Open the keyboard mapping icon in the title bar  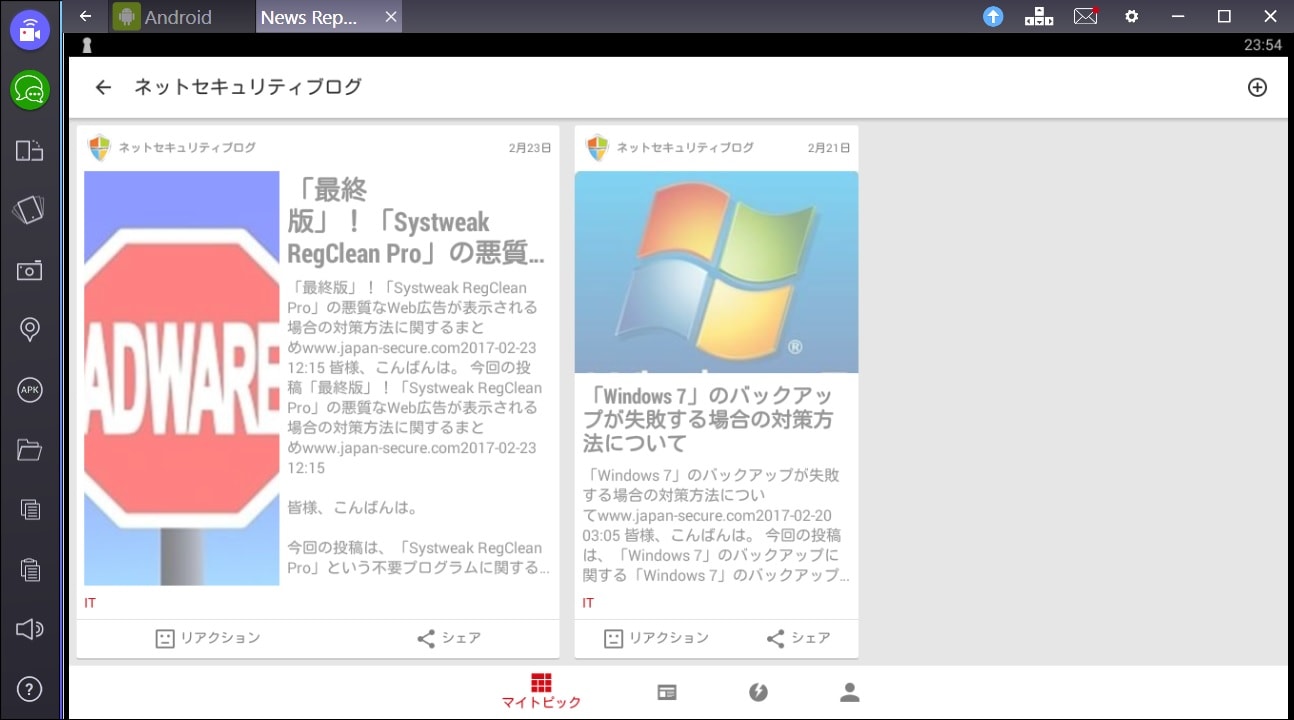(x=1039, y=16)
